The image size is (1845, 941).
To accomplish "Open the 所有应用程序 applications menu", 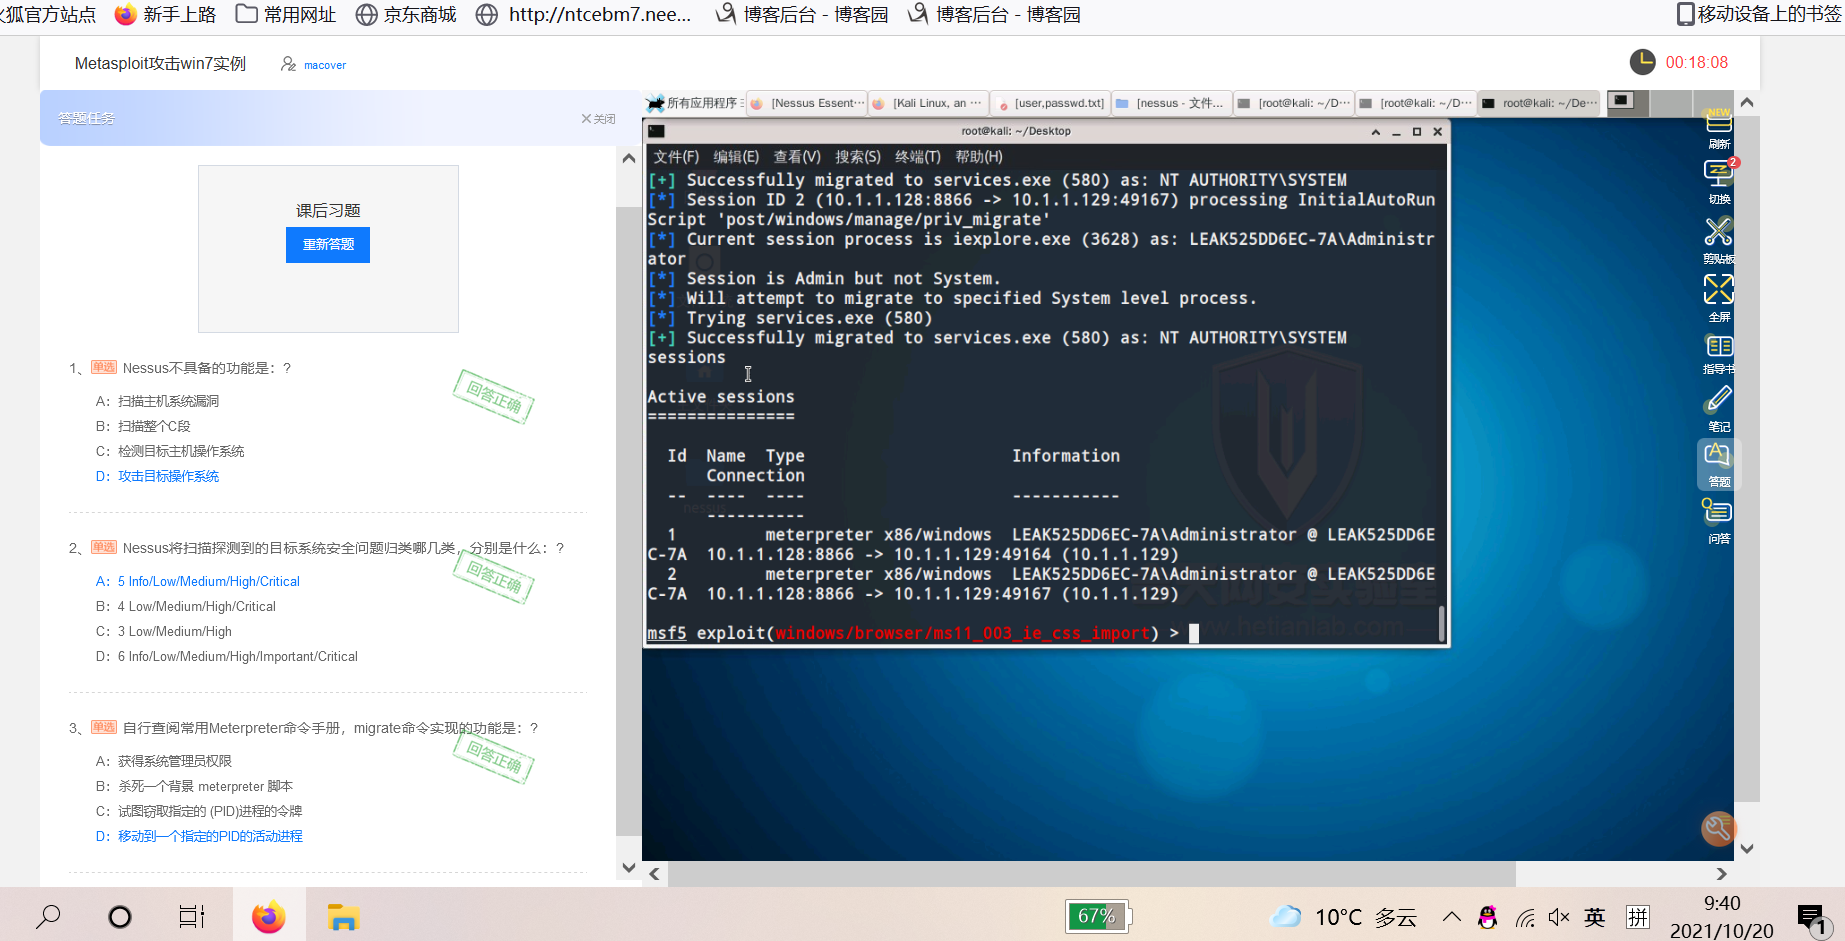I will [x=693, y=103].
